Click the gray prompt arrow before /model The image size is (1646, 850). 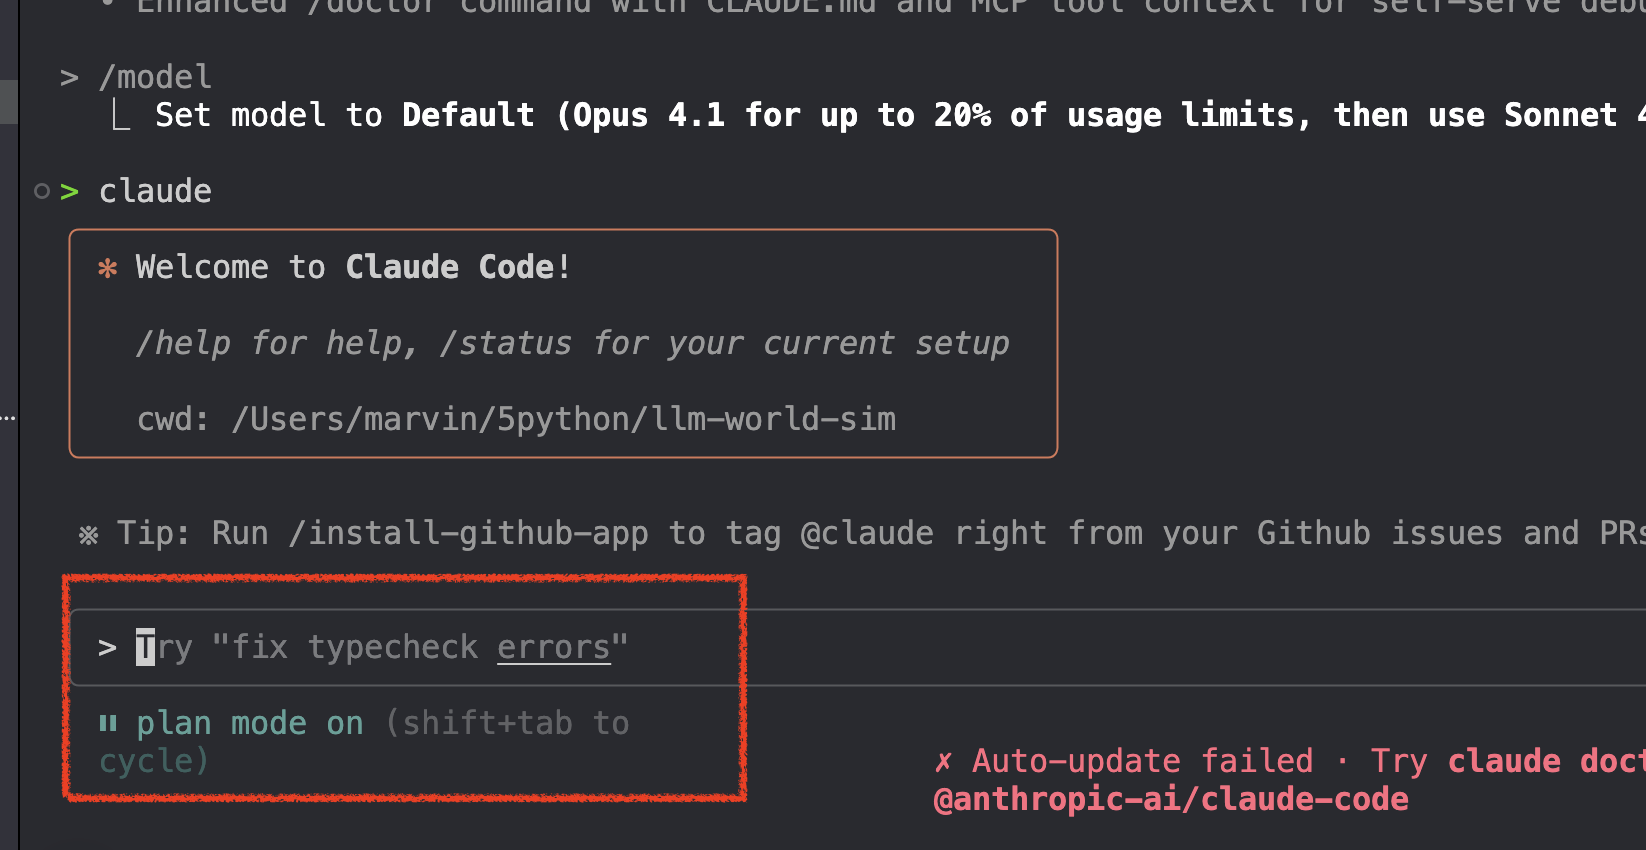69,78
